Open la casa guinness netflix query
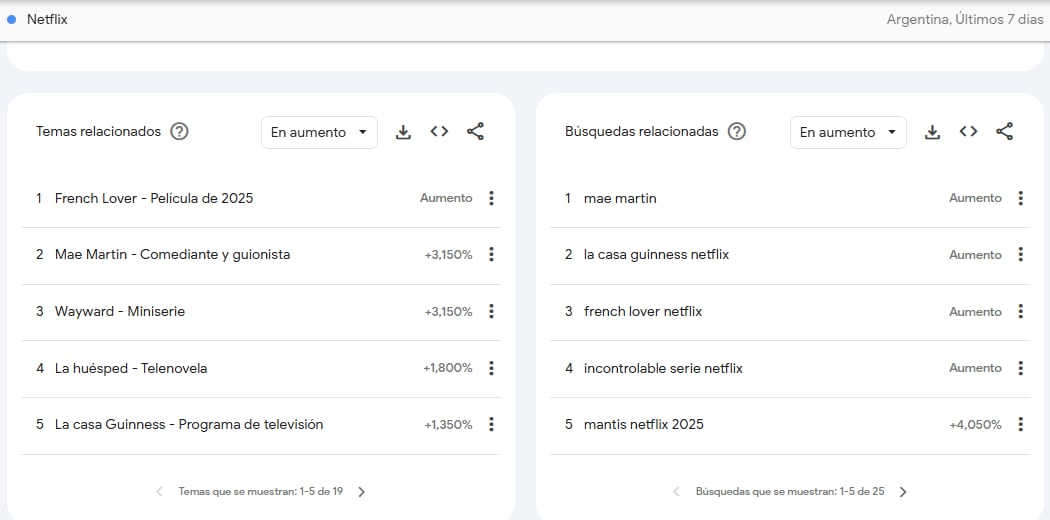Image resolution: width=1050 pixels, height=520 pixels. (x=656, y=254)
